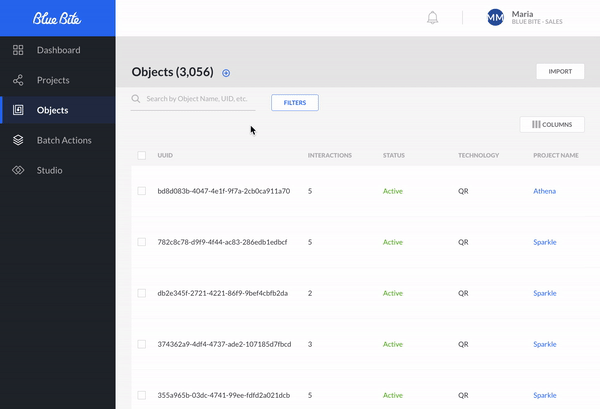Click Active status in db2e345f row
Viewport: 600px width, 409px height.
click(x=393, y=293)
